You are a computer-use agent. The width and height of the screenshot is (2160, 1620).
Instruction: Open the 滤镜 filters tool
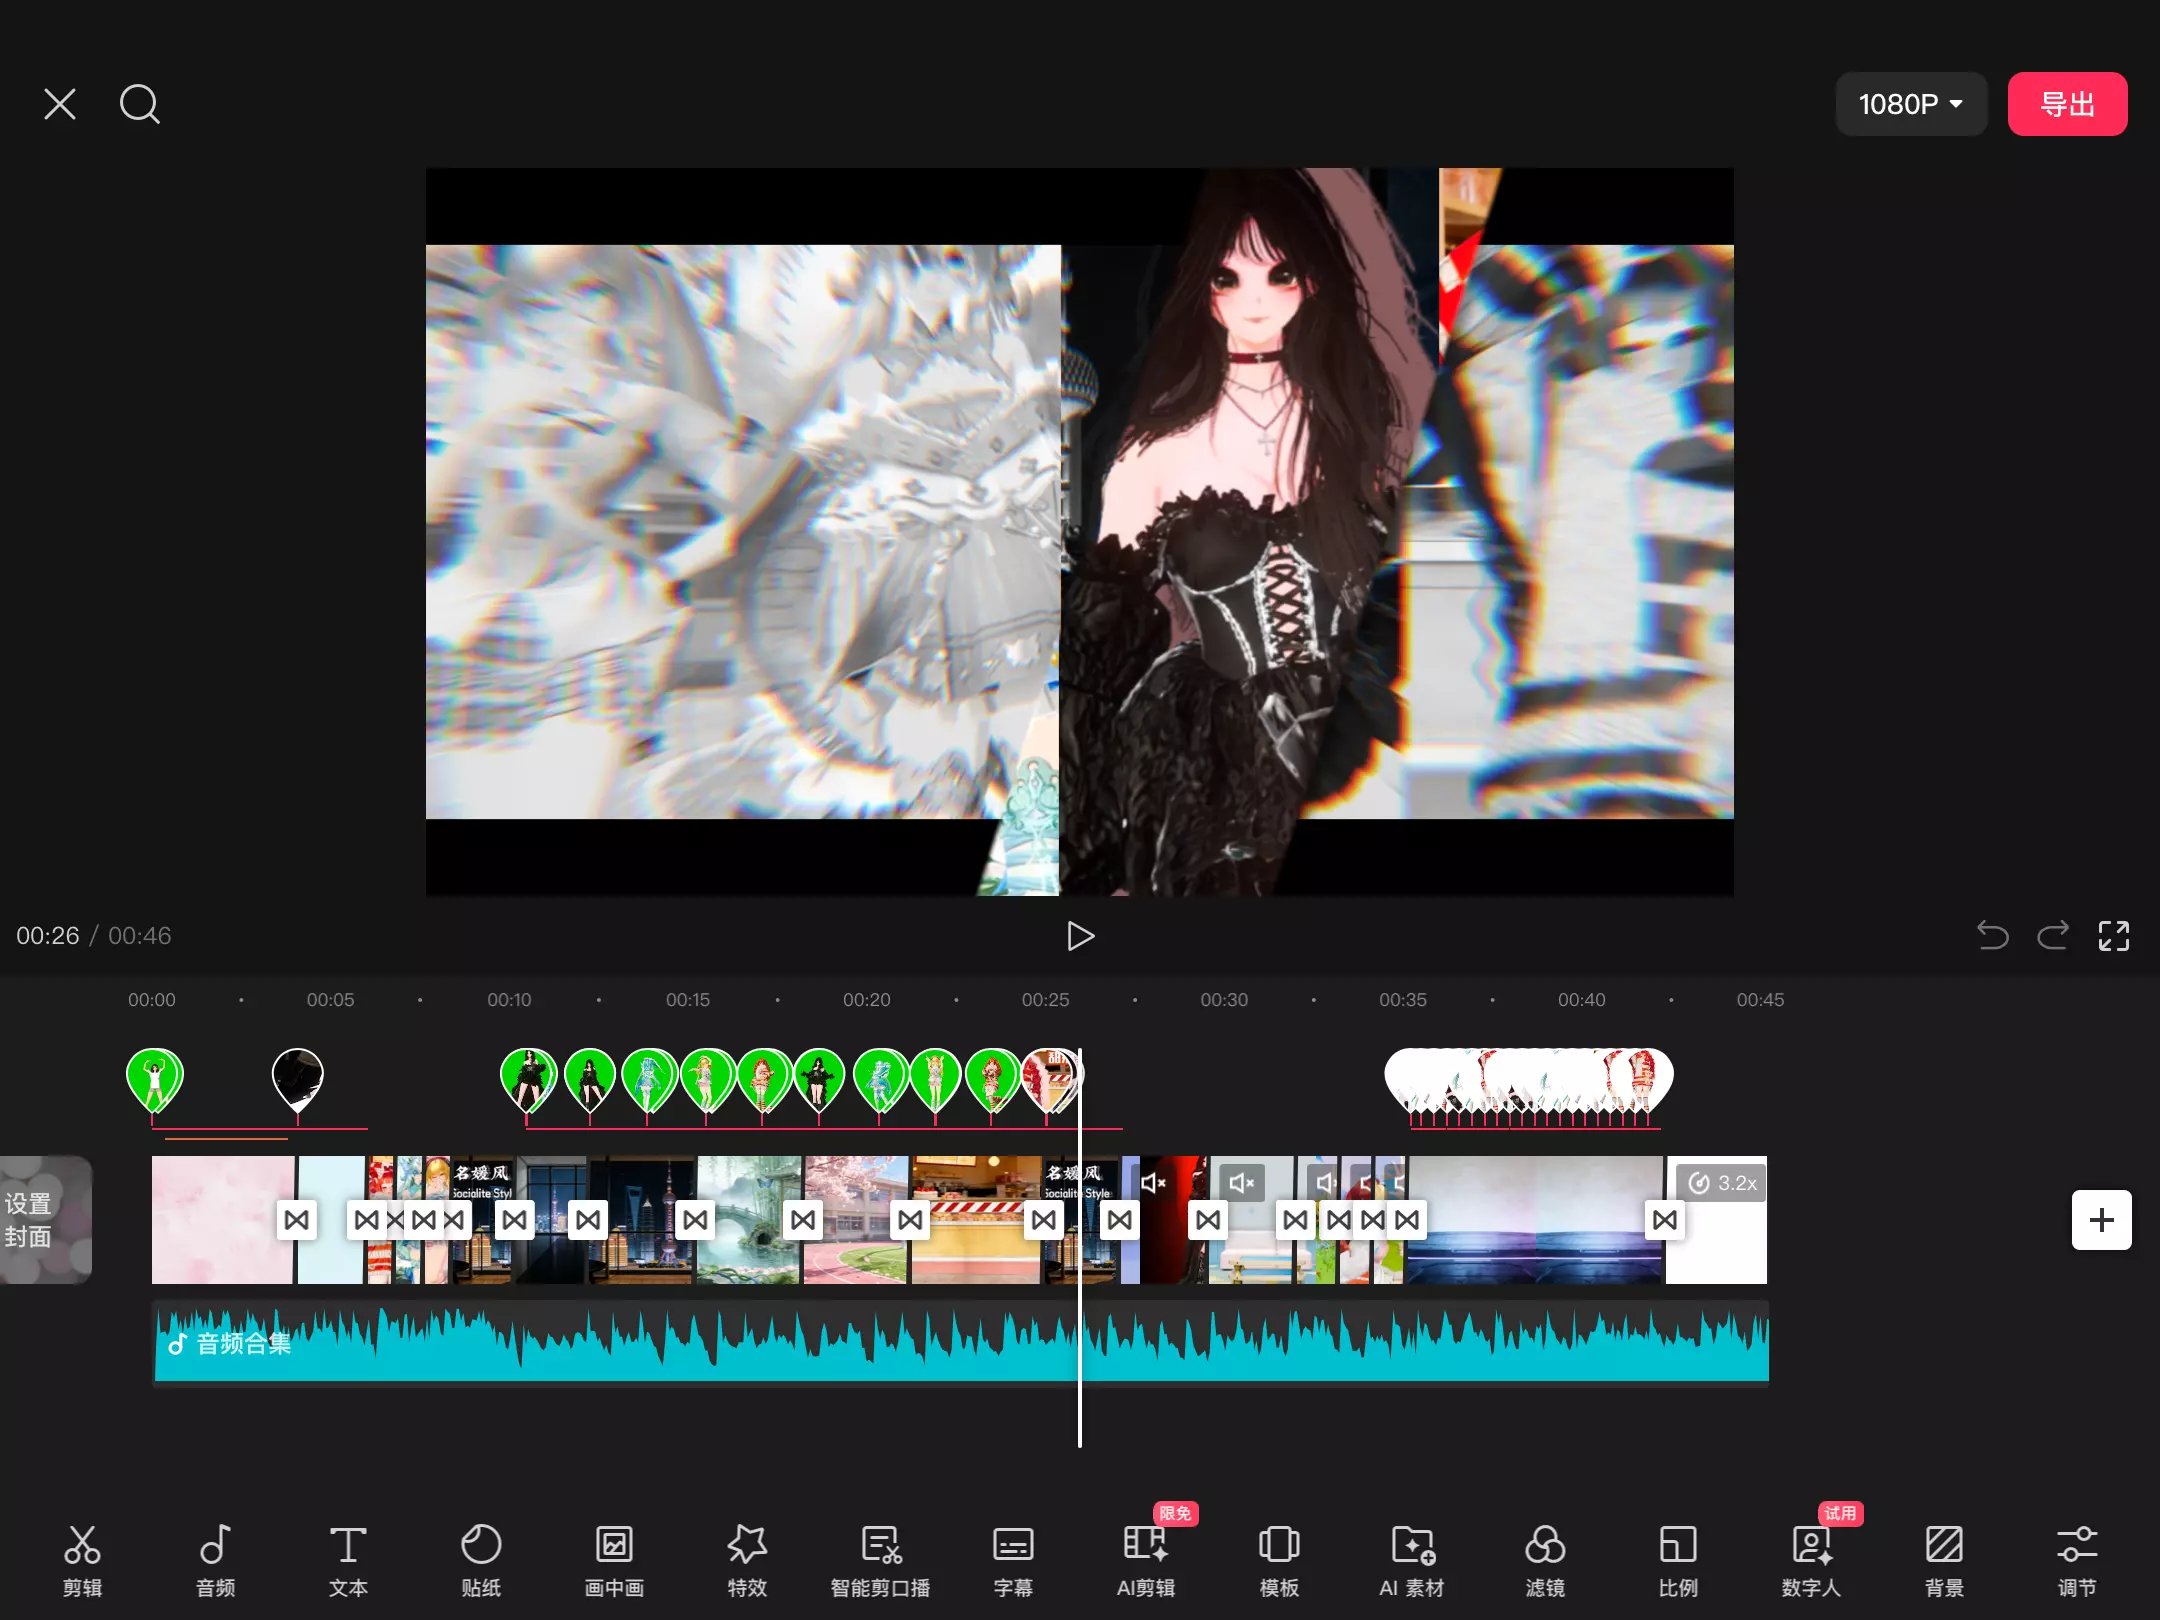(1545, 1558)
